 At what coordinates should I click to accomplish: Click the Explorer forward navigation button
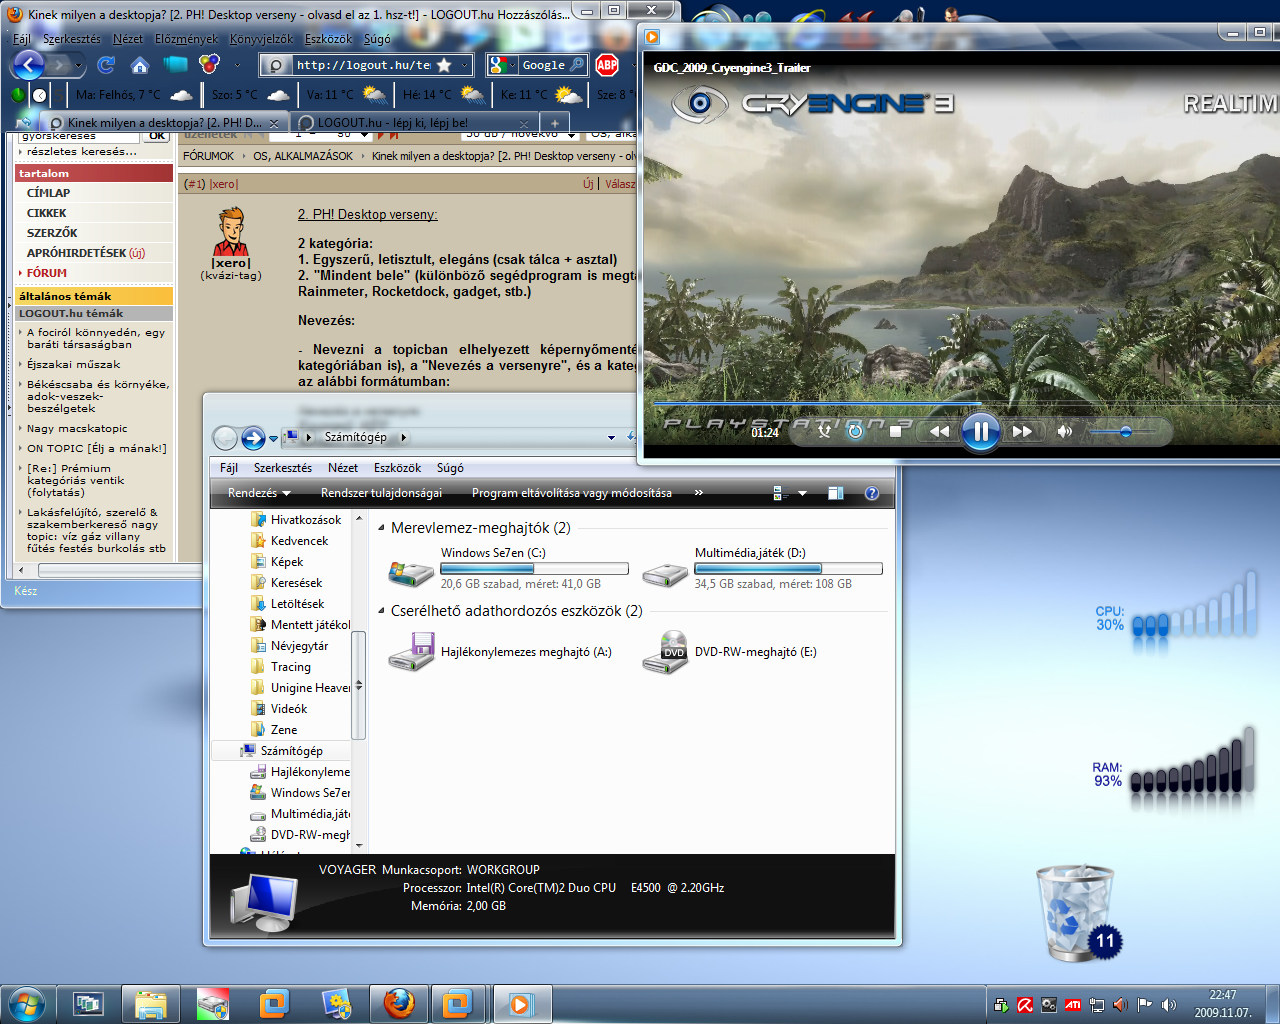click(253, 438)
